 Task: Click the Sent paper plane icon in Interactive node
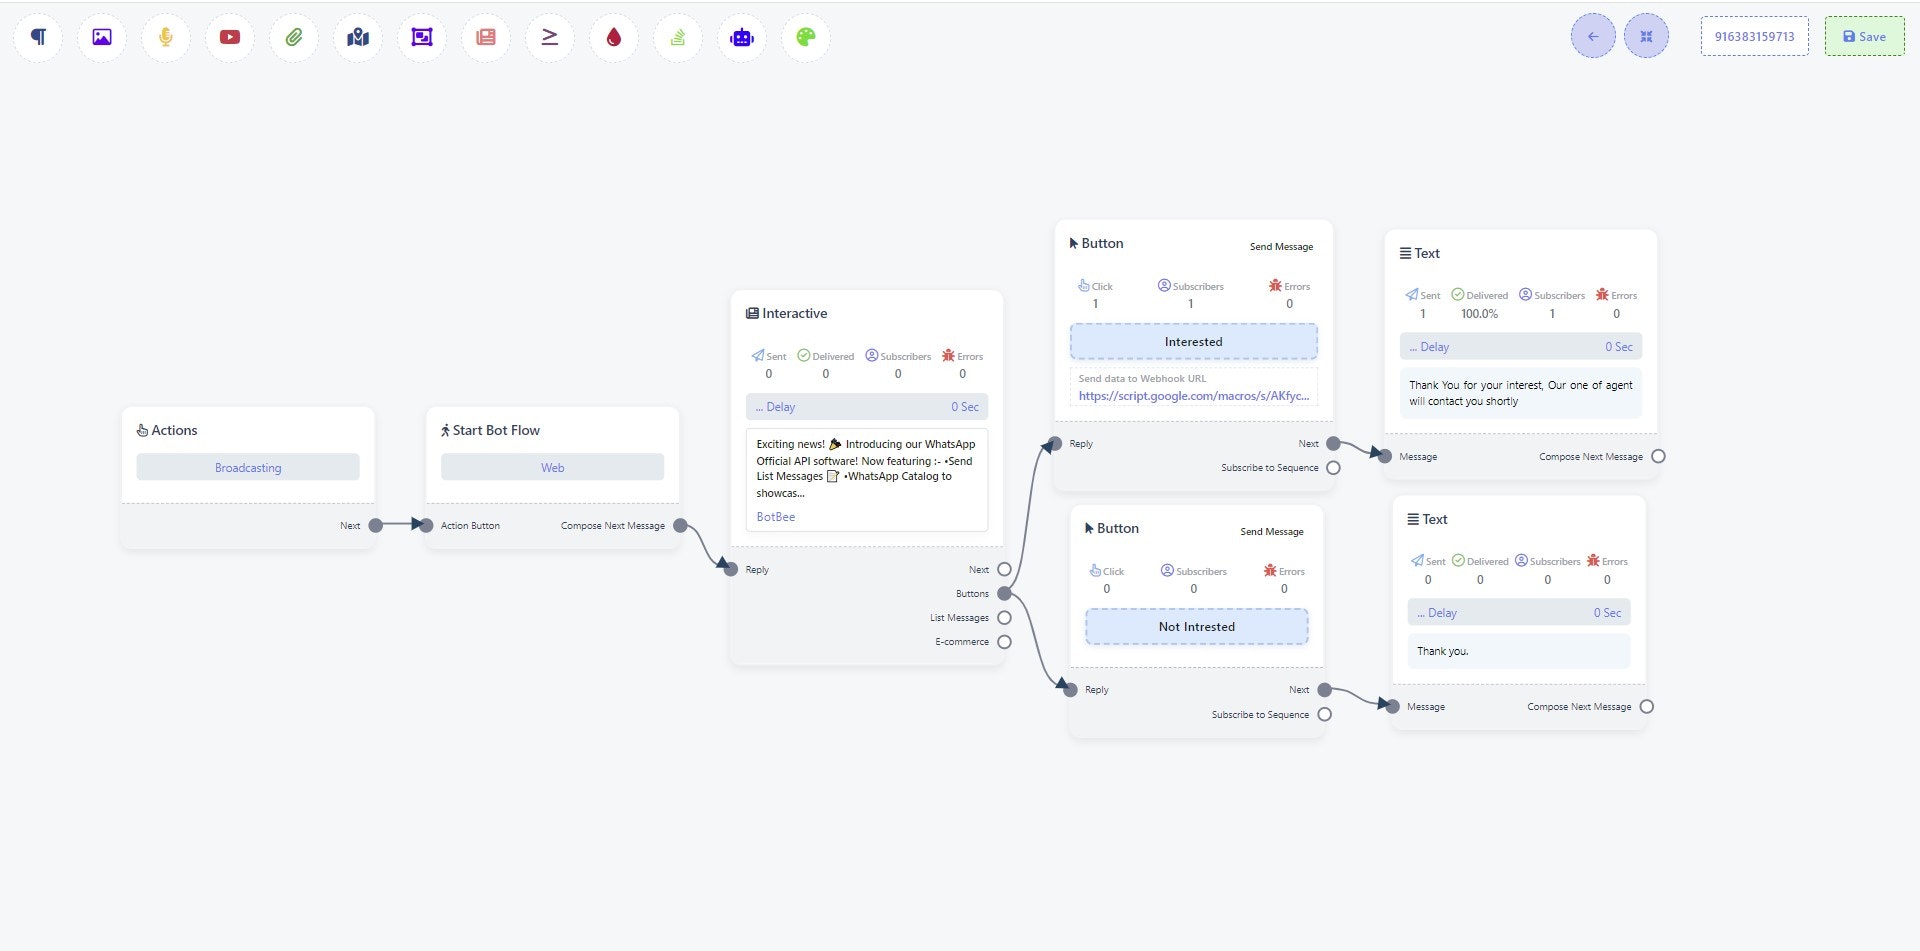pyautogui.click(x=758, y=355)
